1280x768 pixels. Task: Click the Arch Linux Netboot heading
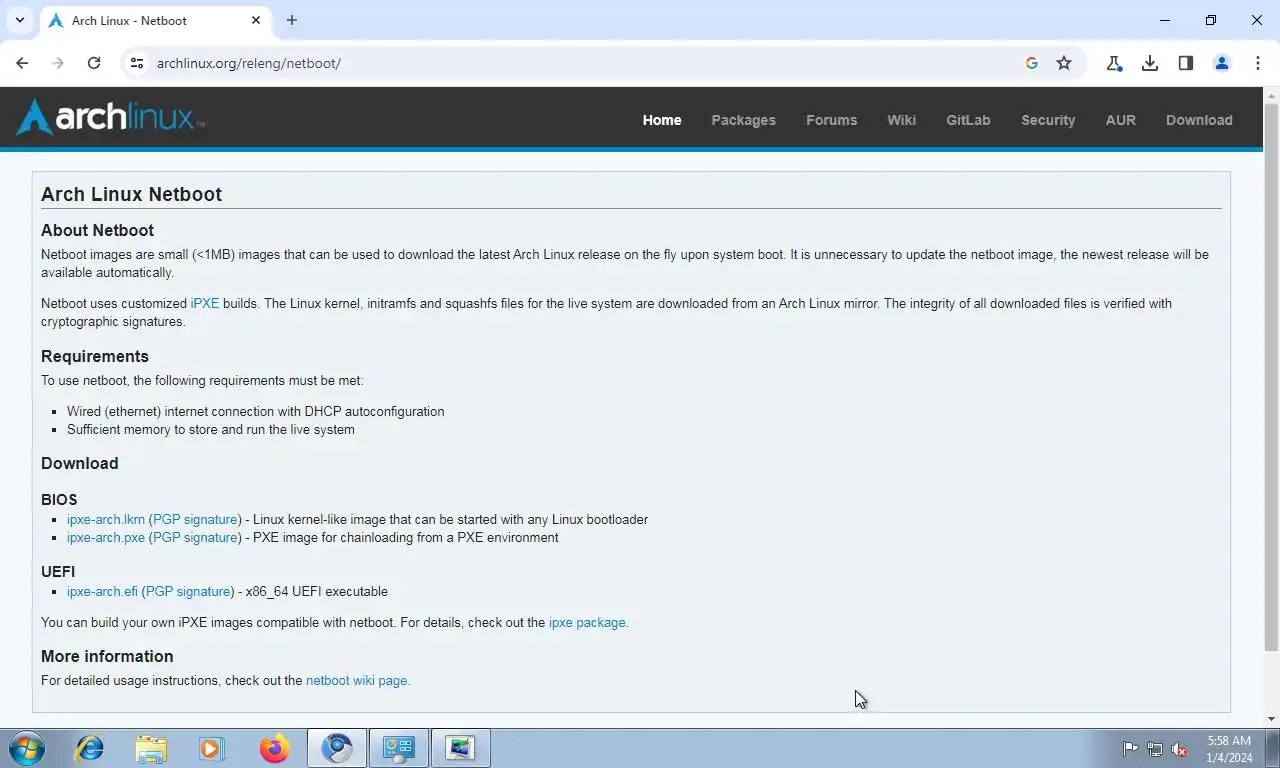(x=131, y=194)
